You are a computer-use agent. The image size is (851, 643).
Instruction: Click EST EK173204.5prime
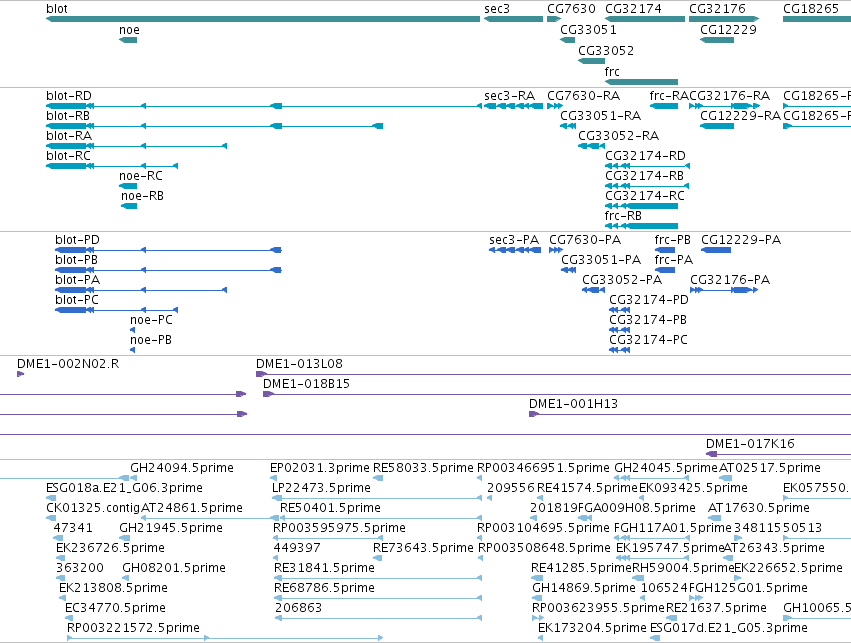pos(592,629)
